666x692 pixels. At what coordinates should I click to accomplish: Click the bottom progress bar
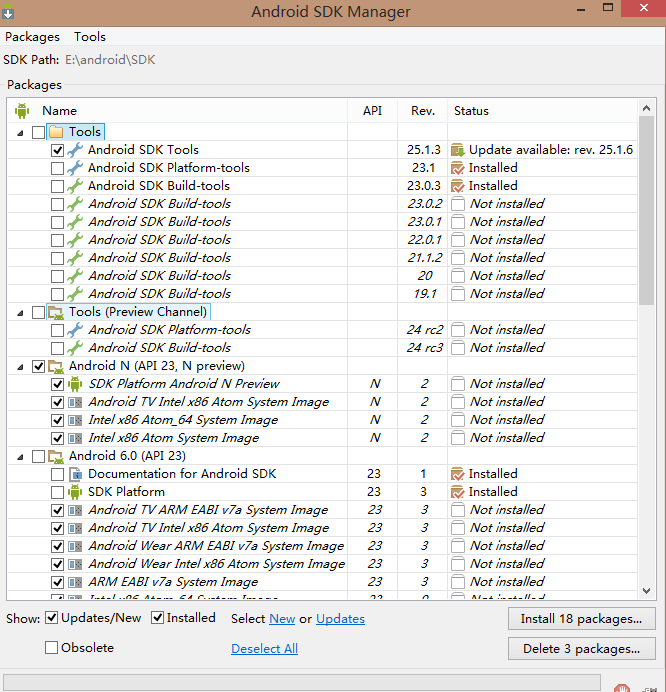[x=302, y=682]
